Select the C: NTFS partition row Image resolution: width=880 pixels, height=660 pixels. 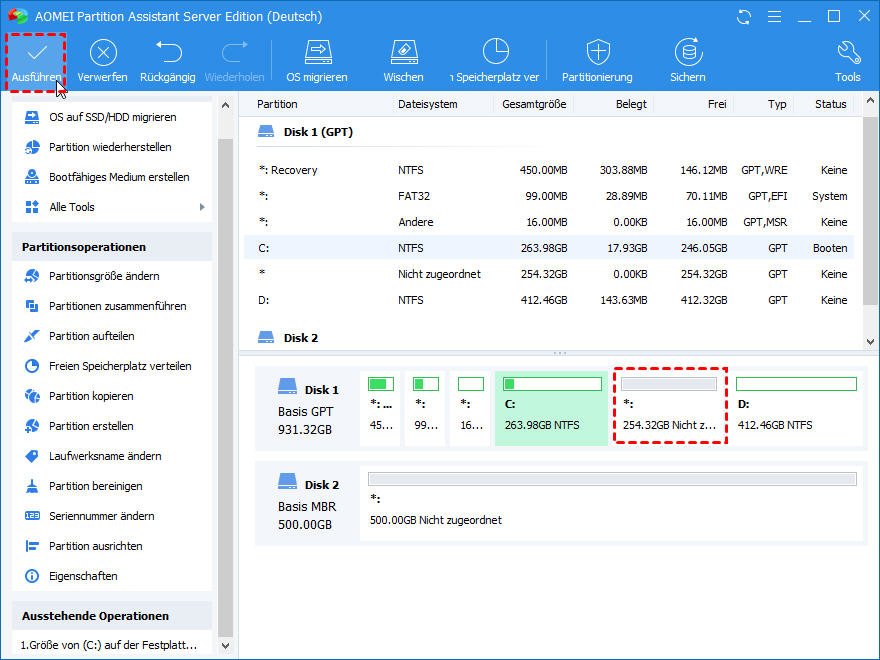tap(550, 248)
